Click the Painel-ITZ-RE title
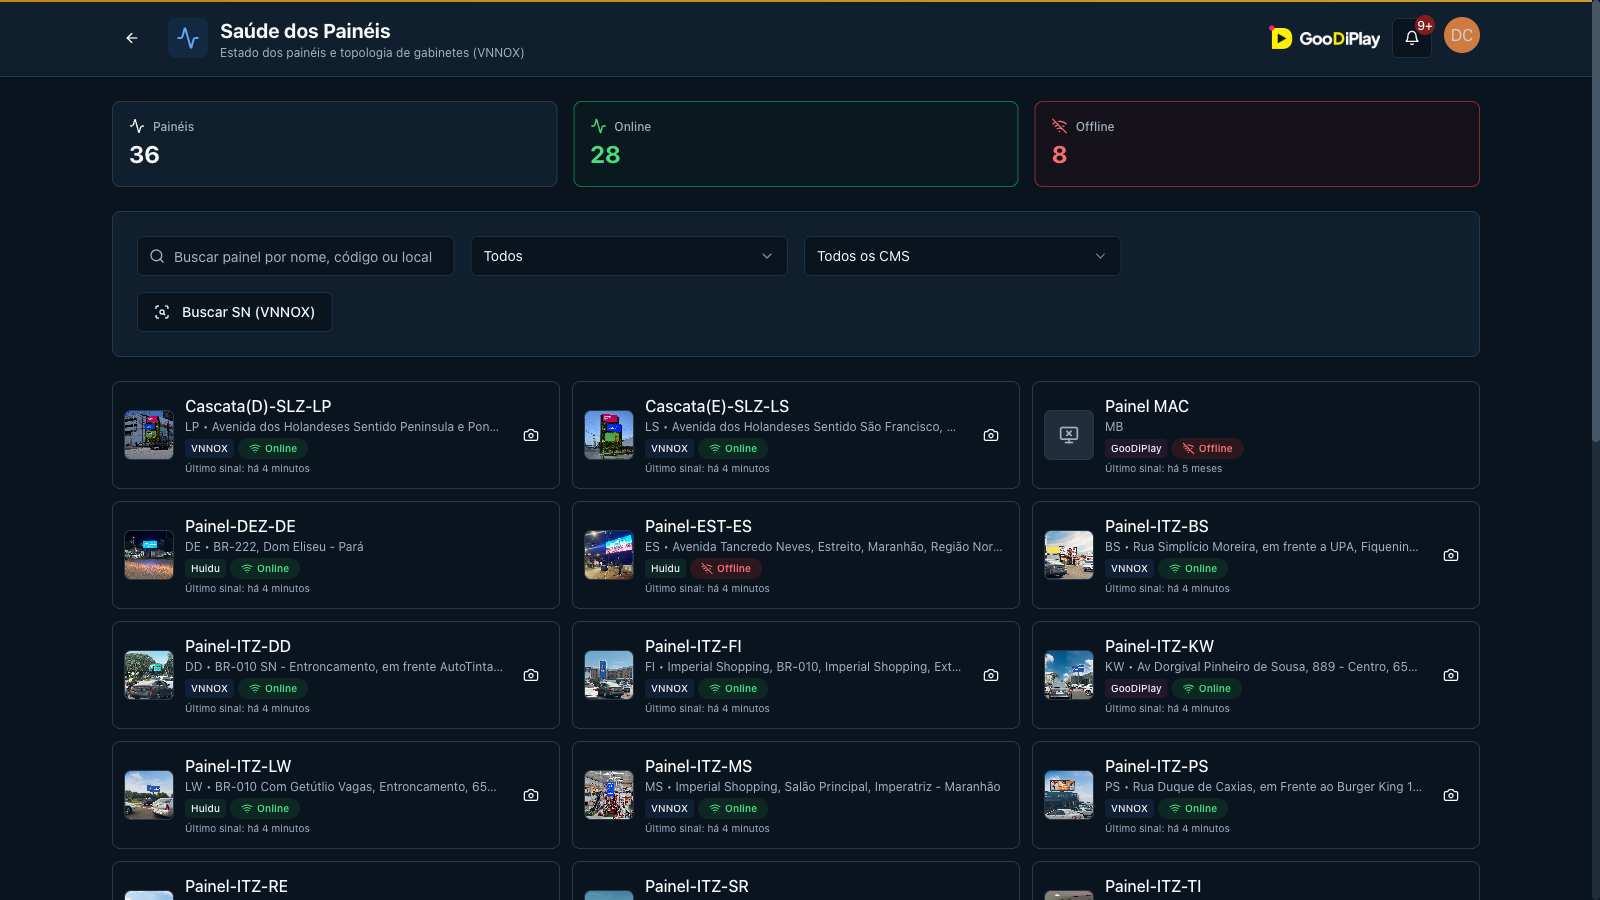This screenshot has height=900, width=1600. click(236, 886)
